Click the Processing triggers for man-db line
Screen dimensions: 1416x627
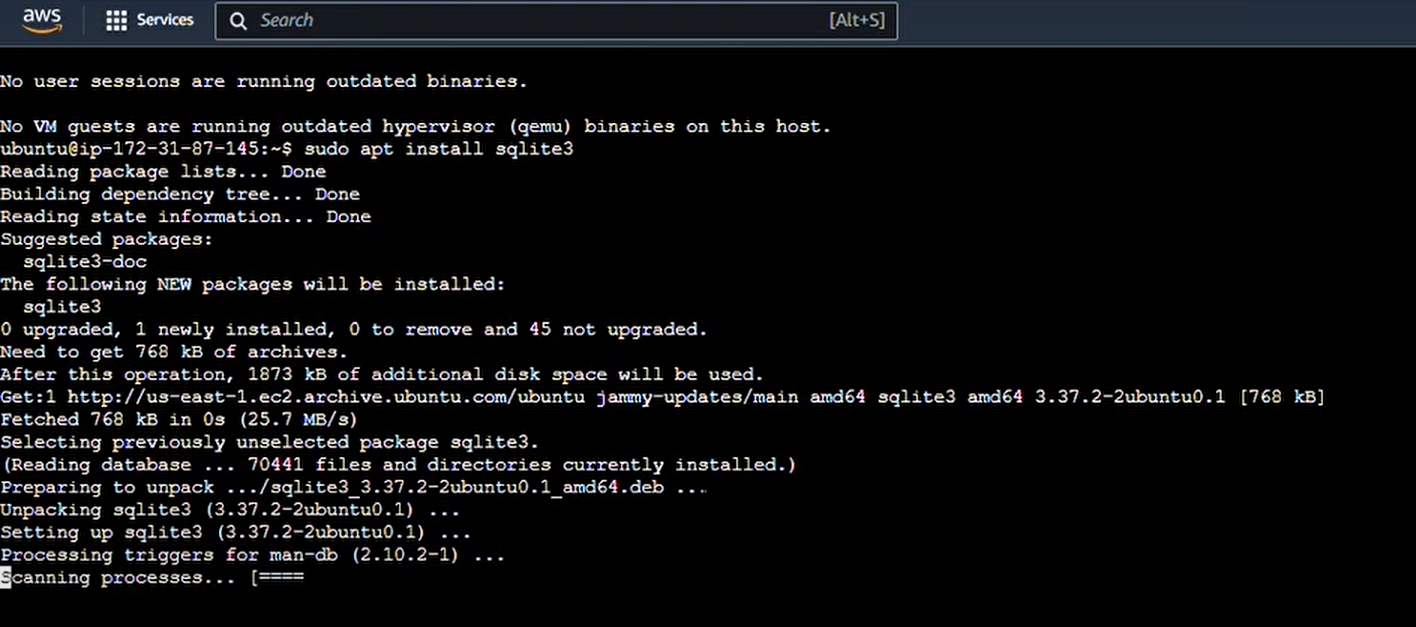click(x=252, y=555)
